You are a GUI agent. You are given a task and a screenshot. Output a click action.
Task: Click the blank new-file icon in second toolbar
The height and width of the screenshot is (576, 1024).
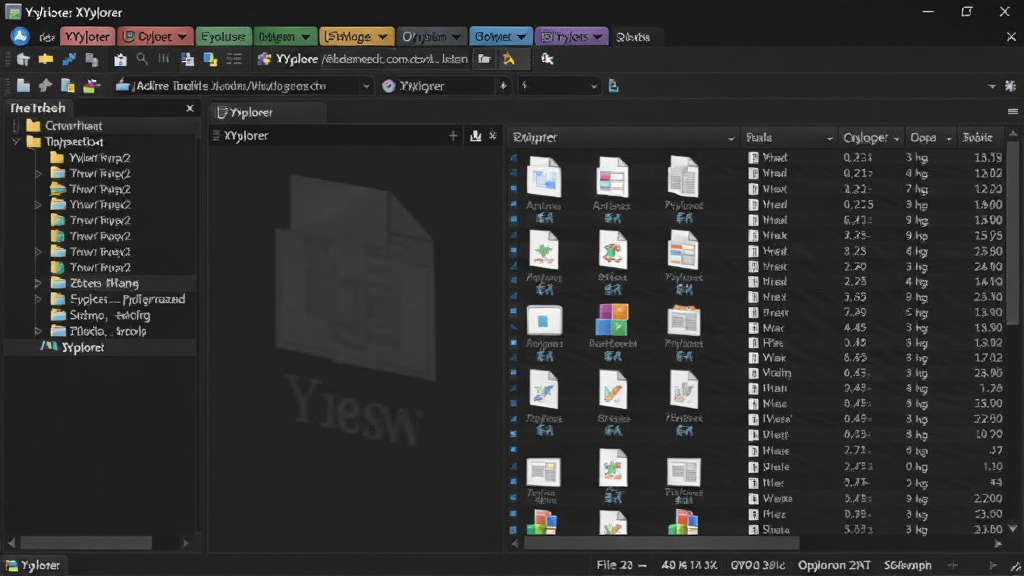tap(24, 86)
